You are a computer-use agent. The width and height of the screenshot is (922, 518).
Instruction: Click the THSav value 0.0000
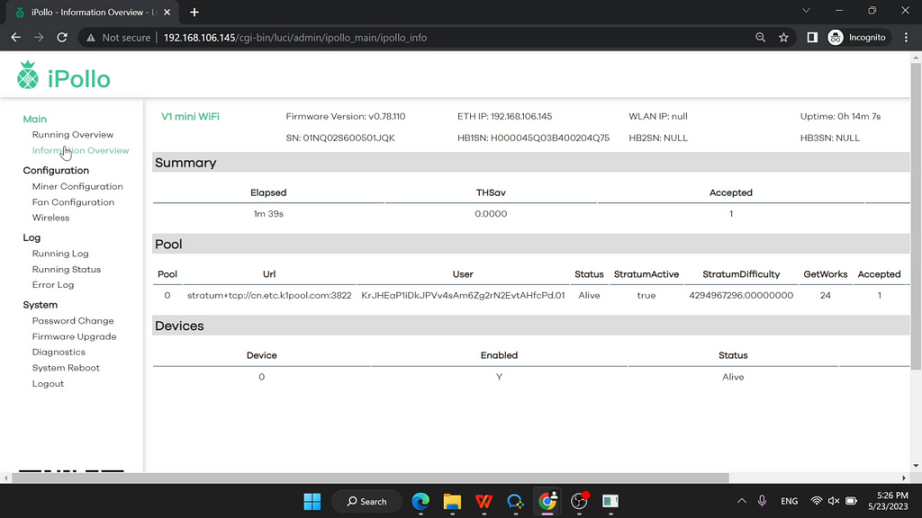tap(491, 214)
